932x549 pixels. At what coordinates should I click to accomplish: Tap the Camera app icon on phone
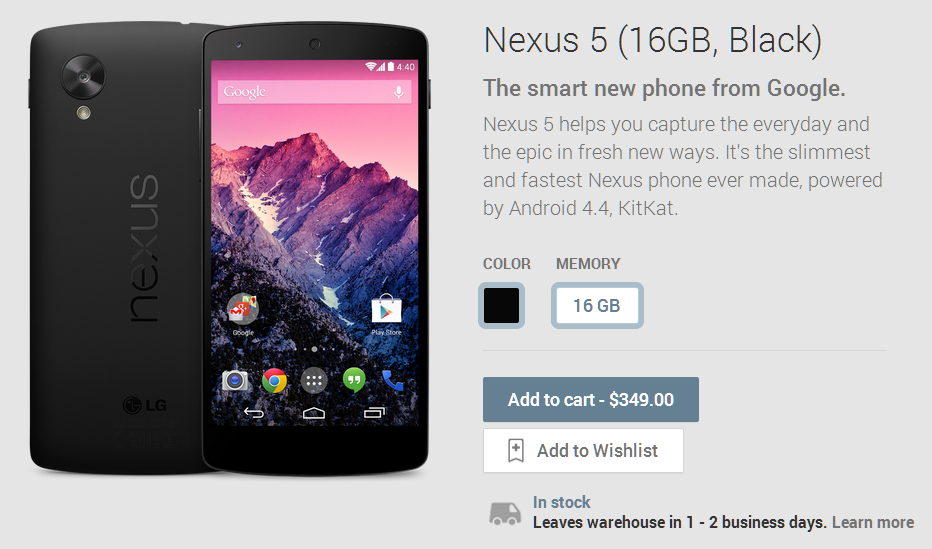click(235, 380)
